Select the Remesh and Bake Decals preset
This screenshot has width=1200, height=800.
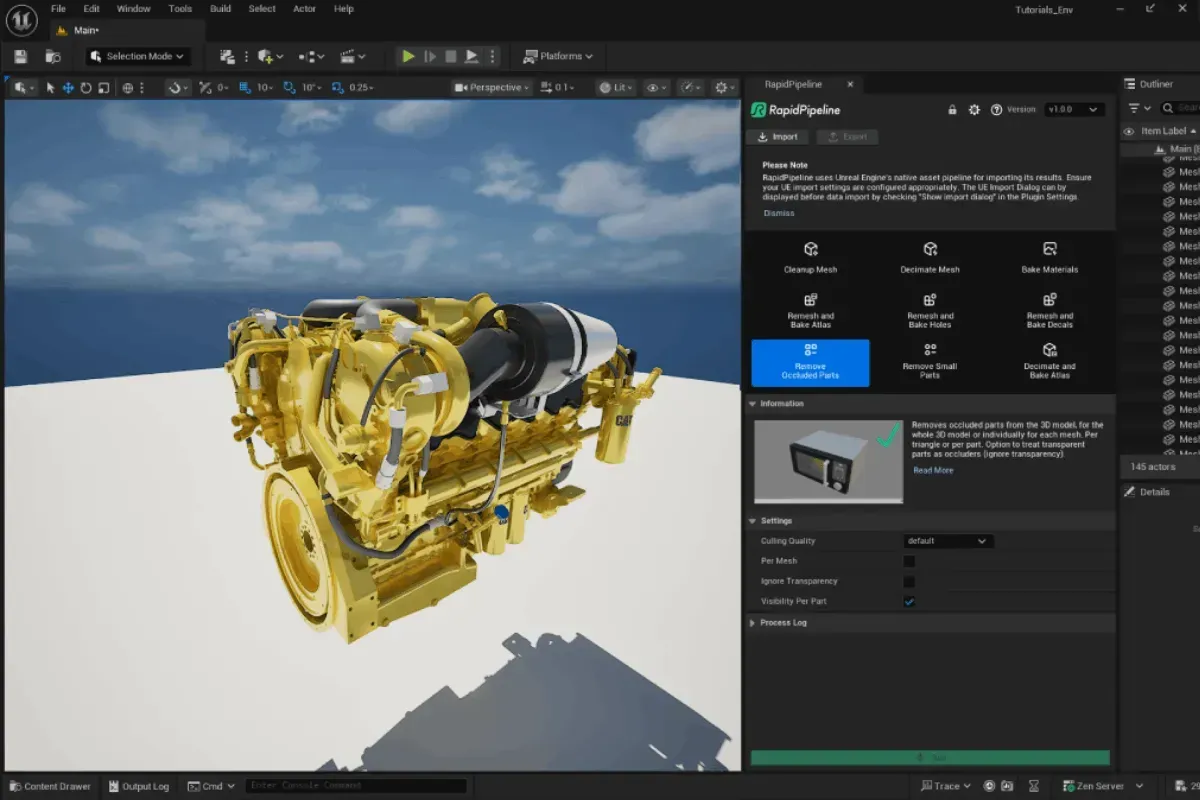pyautogui.click(x=1050, y=311)
